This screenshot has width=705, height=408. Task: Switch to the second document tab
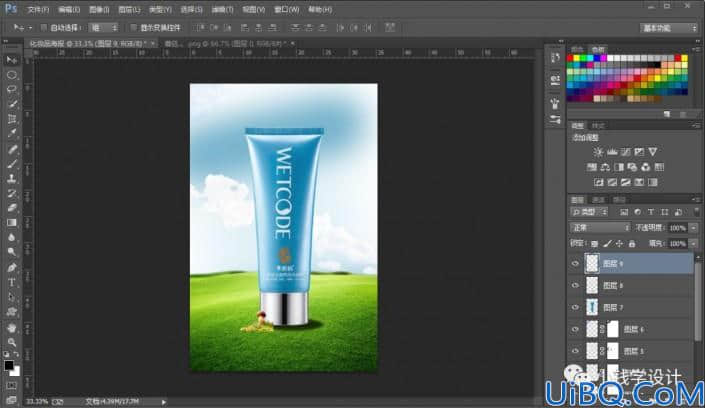[x=228, y=44]
